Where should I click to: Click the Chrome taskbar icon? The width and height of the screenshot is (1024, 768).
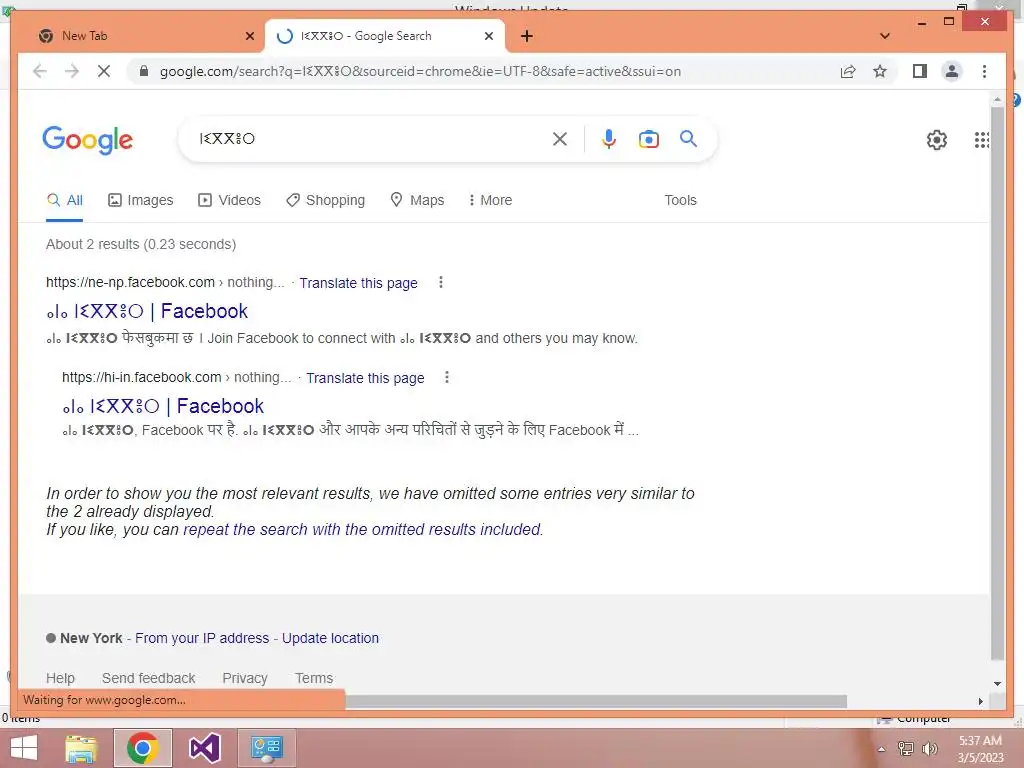tap(143, 748)
